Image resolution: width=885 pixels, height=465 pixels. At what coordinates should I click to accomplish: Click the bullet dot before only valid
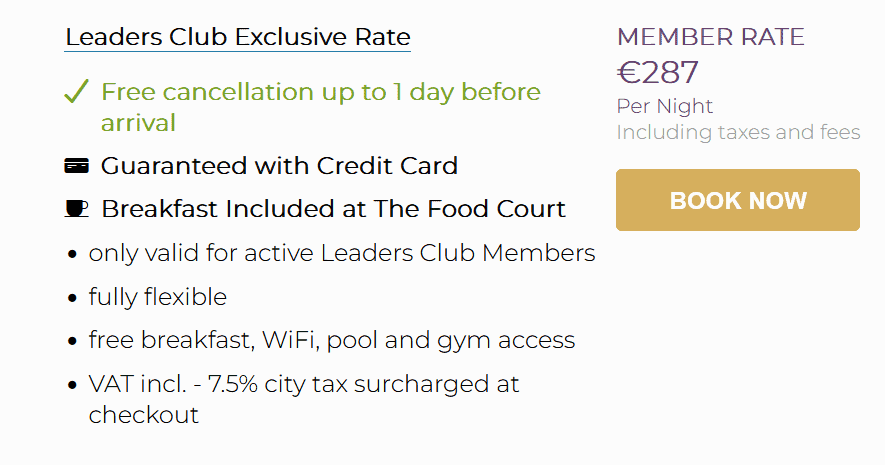[73, 254]
